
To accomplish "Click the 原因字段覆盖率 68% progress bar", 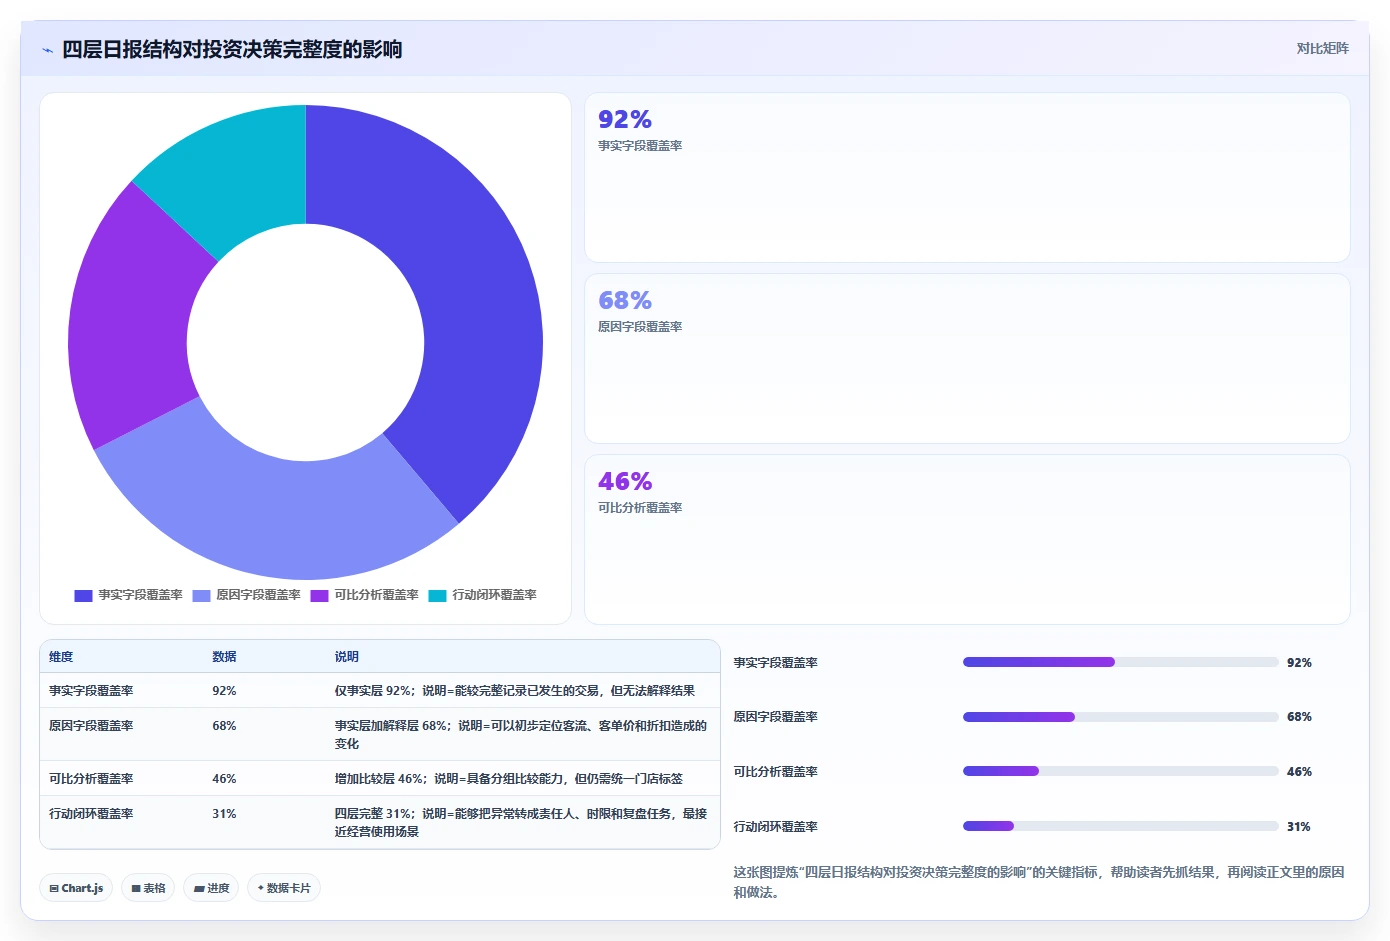I will coord(1120,717).
